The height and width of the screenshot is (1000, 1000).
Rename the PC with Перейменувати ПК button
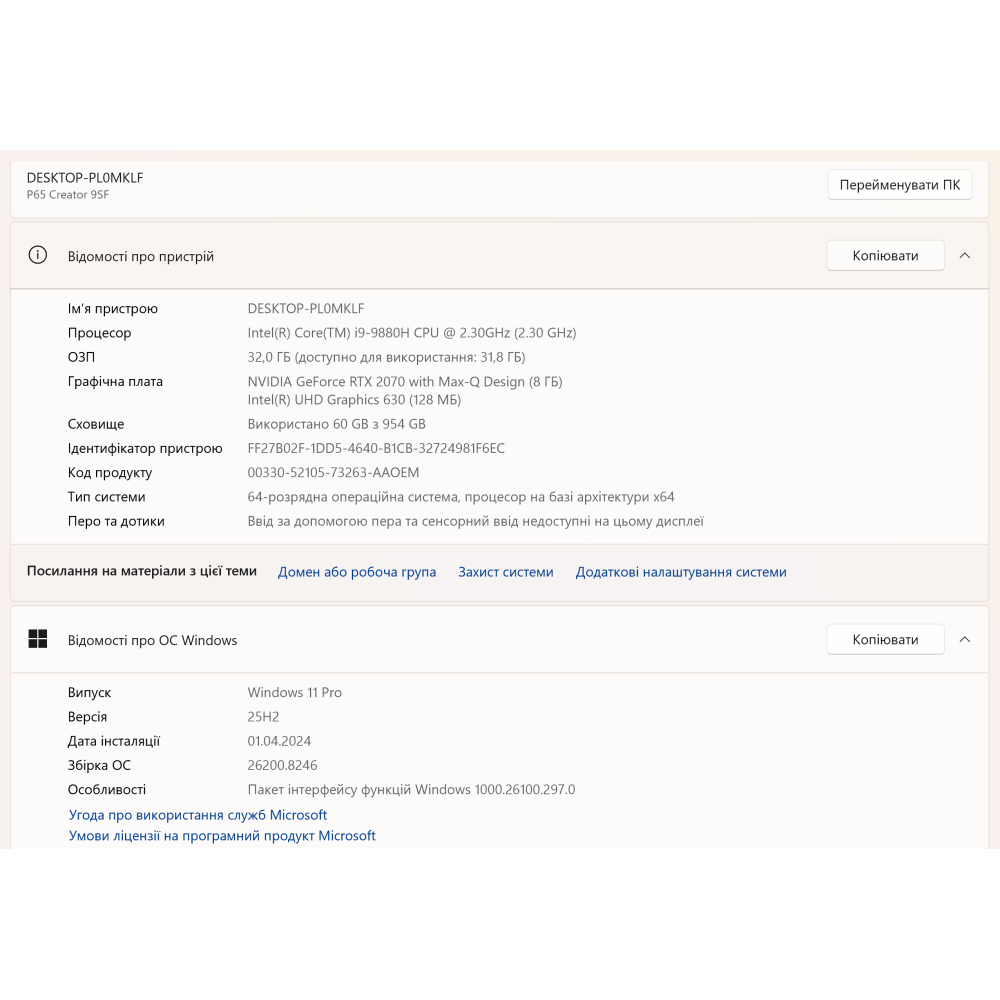pos(899,185)
